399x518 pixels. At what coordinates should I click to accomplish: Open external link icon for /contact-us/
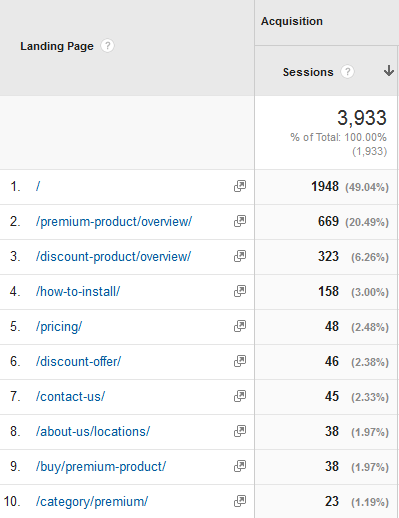click(240, 396)
